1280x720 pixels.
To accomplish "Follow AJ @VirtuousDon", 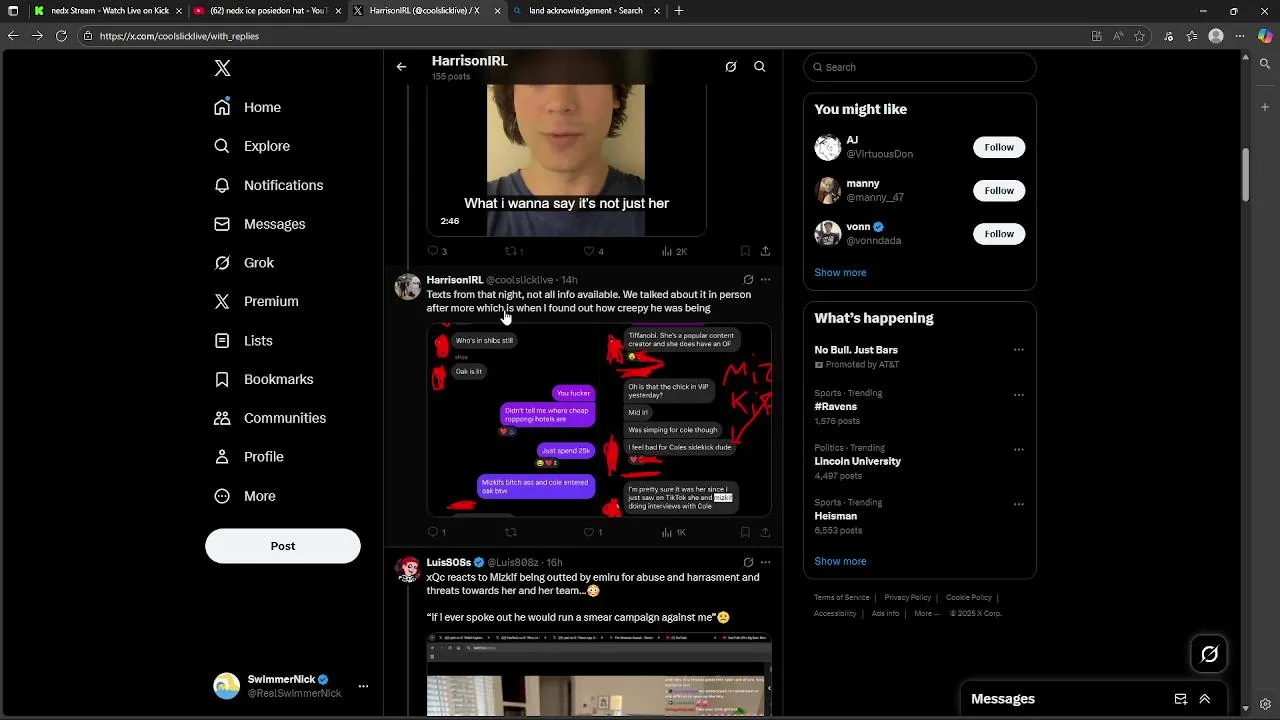I will (999, 147).
